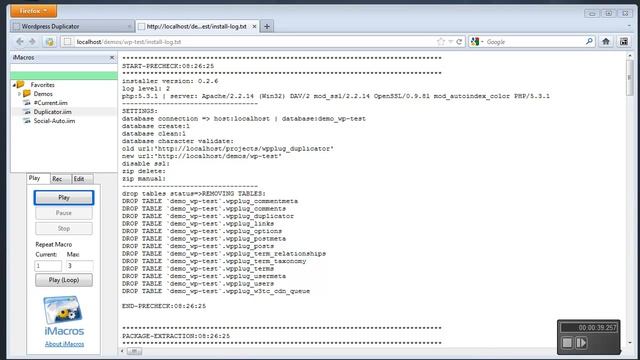Click the PACKAGE-EXTRACTION:08:26:25 line

point(176,336)
